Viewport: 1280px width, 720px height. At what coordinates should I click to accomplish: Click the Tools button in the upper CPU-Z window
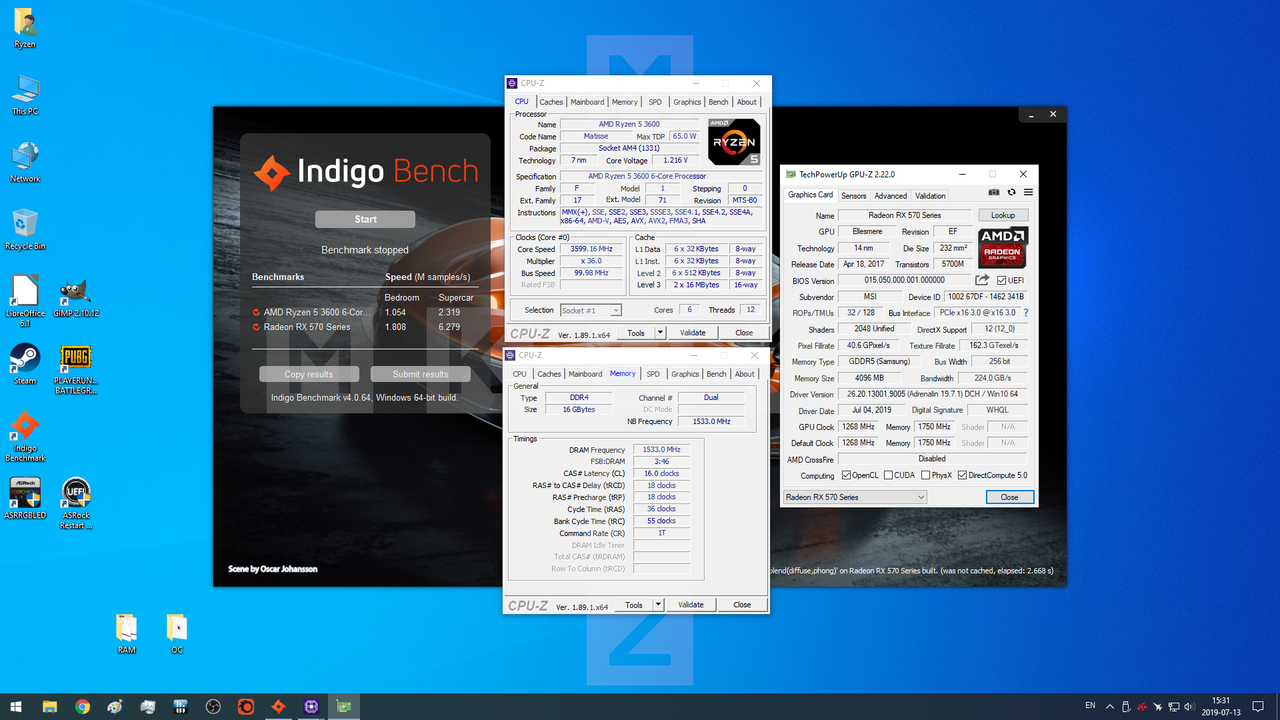[636, 333]
